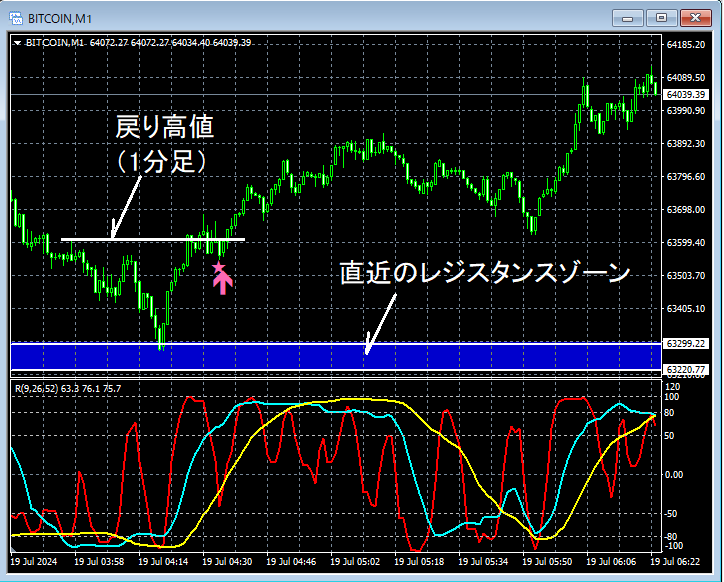Click time axis label 19 Jul 04:14
The height and width of the screenshot is (582, 724).
tap(163, 562)
